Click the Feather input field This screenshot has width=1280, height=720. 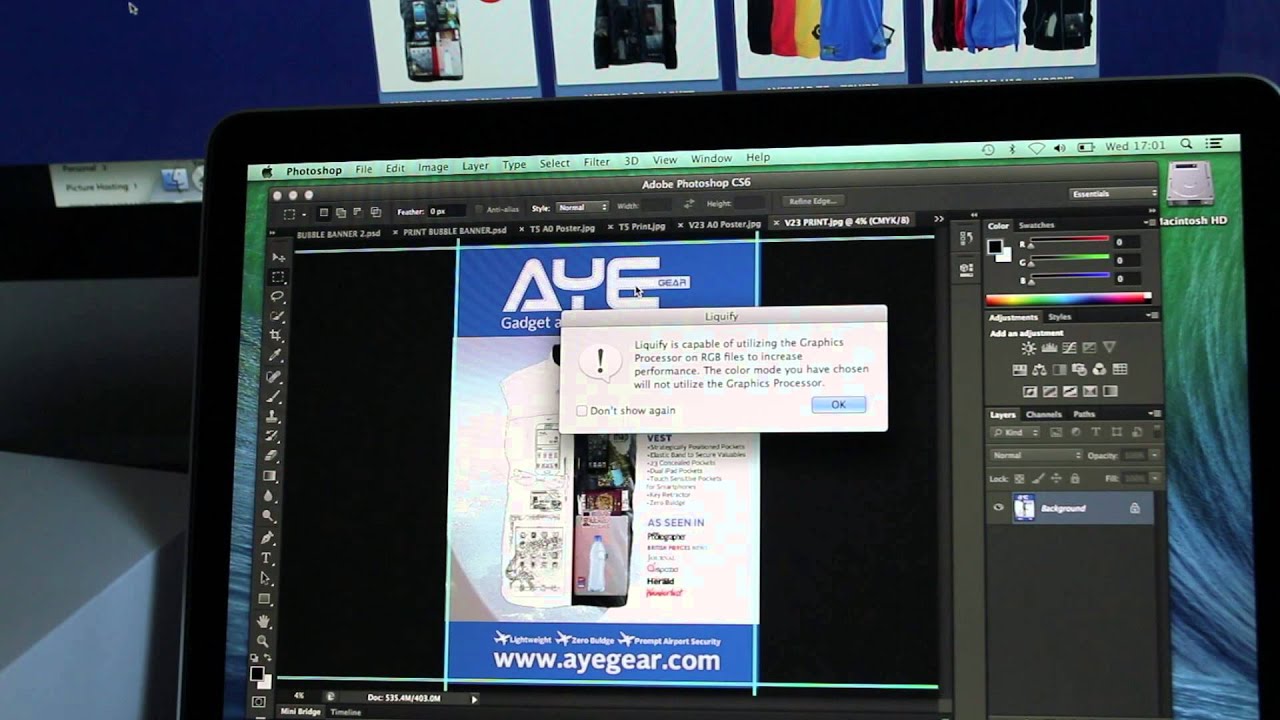tap(447, 211)
